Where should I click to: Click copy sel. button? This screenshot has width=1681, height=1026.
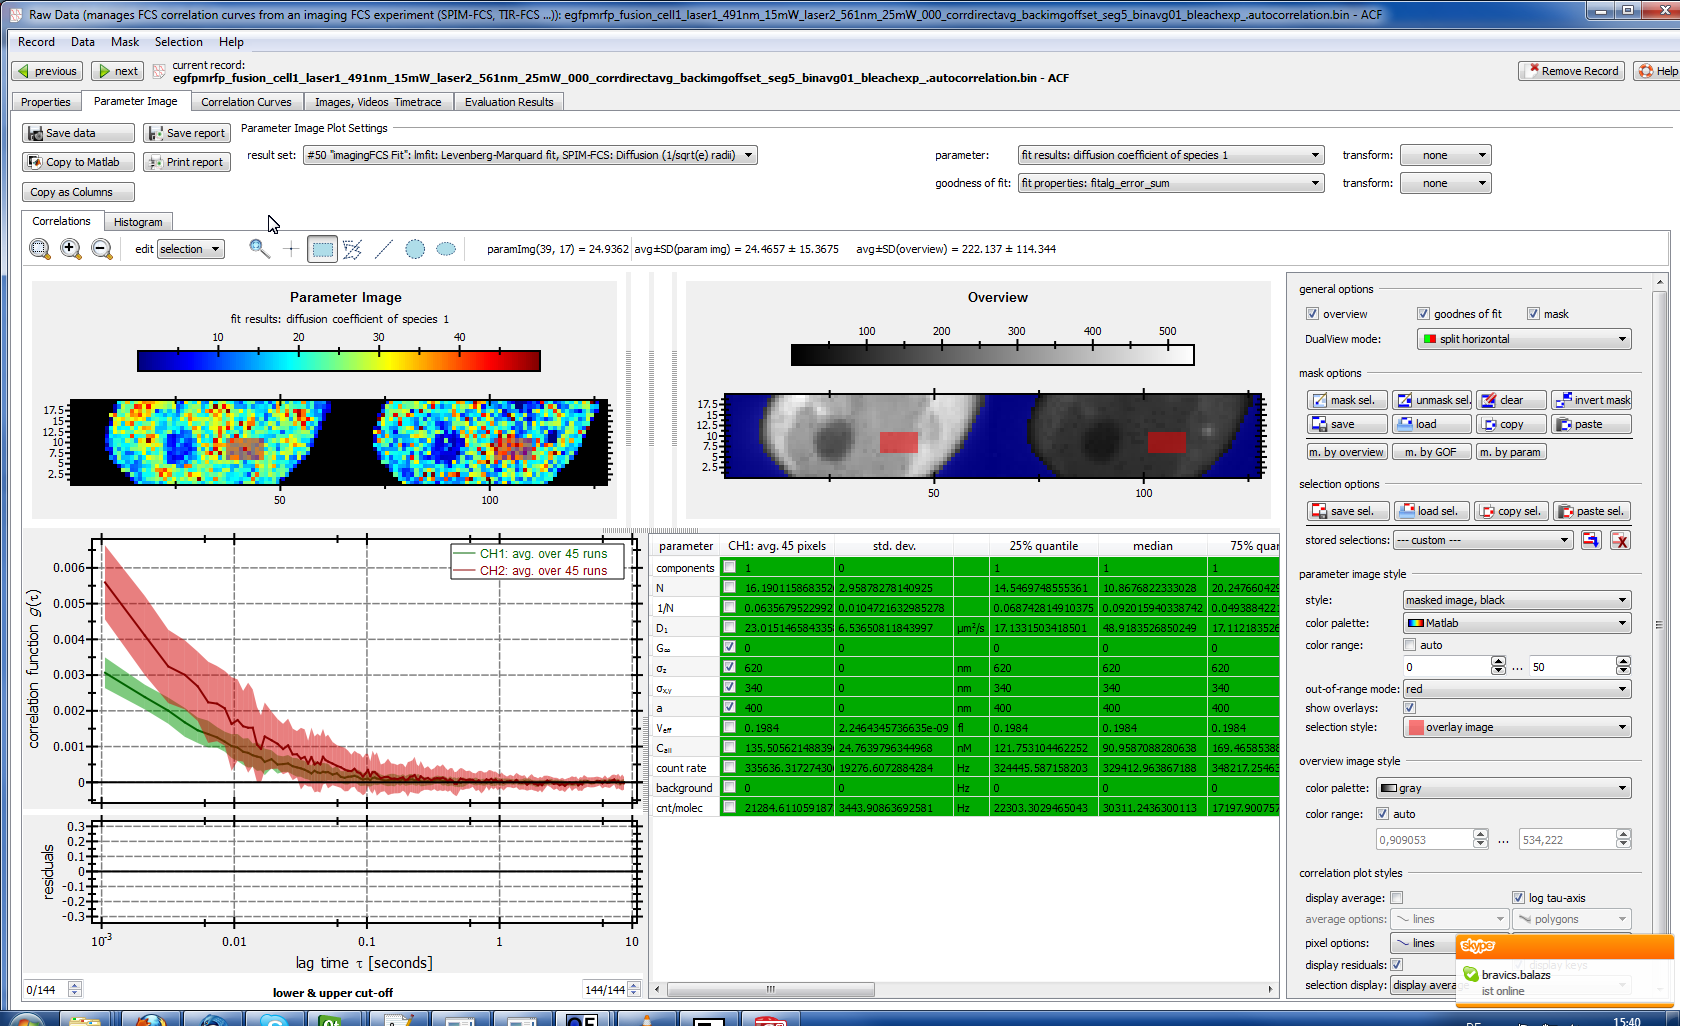[1511, 511]
